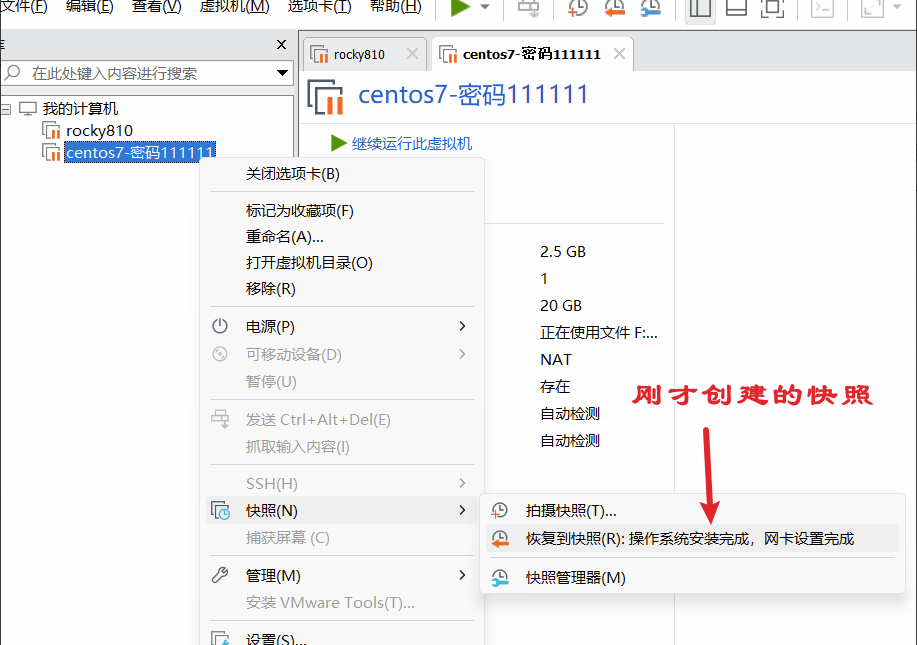The image size is (917, 645).
Task: Click the library search input field
Action: [x=146, y=73]
